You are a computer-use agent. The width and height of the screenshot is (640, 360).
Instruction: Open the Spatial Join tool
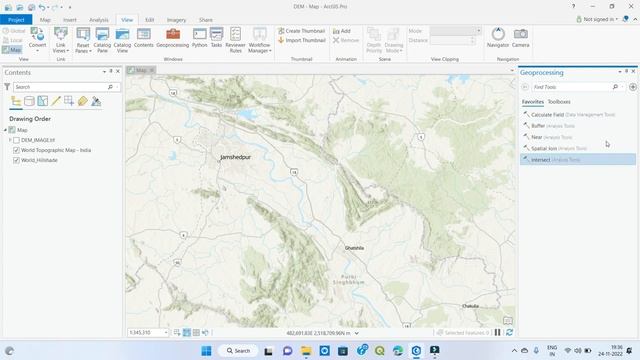coord(578,148)
